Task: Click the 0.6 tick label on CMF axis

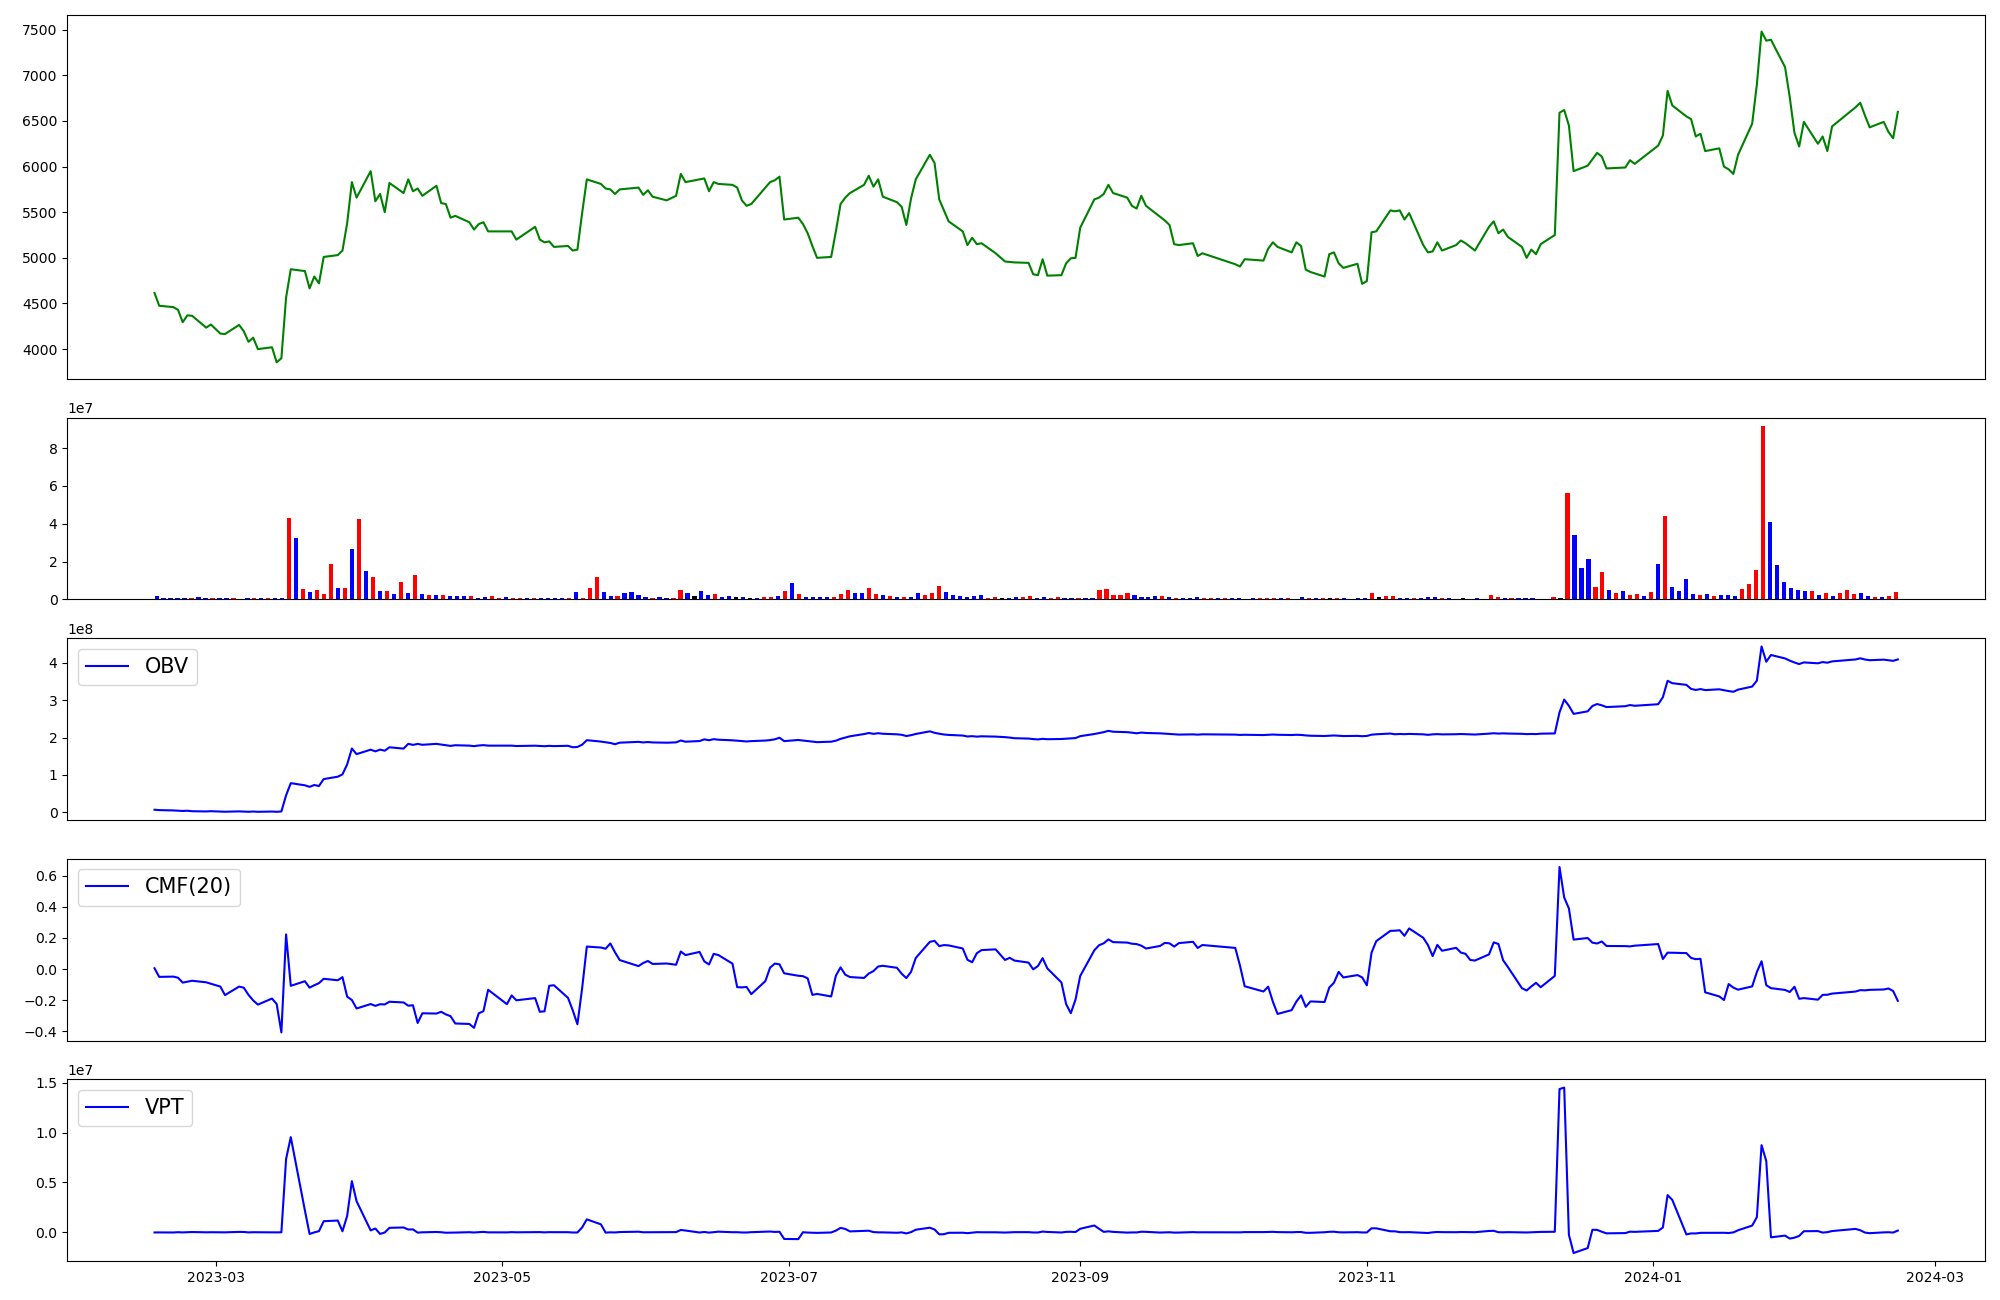Action: 45,876
